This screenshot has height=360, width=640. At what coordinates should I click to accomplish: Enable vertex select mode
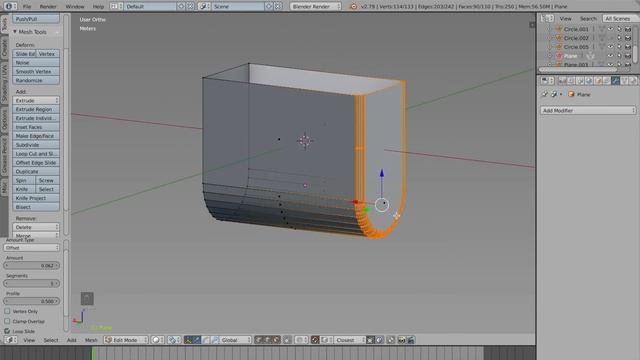(x=258, y=340)
